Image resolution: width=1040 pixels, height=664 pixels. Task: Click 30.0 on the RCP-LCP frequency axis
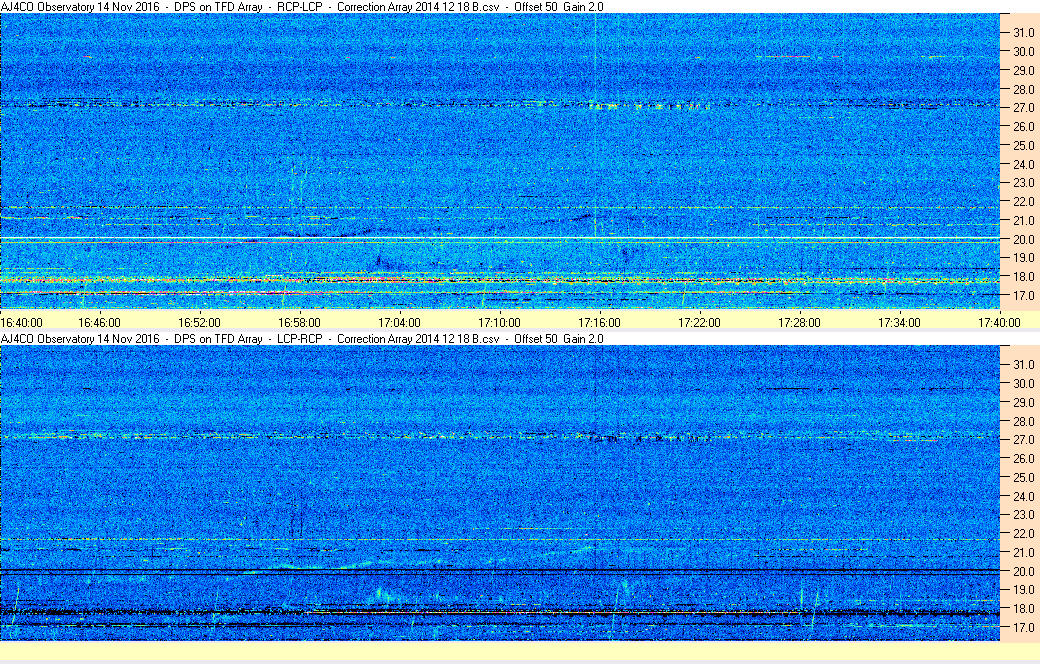(x=1023, y=51)
